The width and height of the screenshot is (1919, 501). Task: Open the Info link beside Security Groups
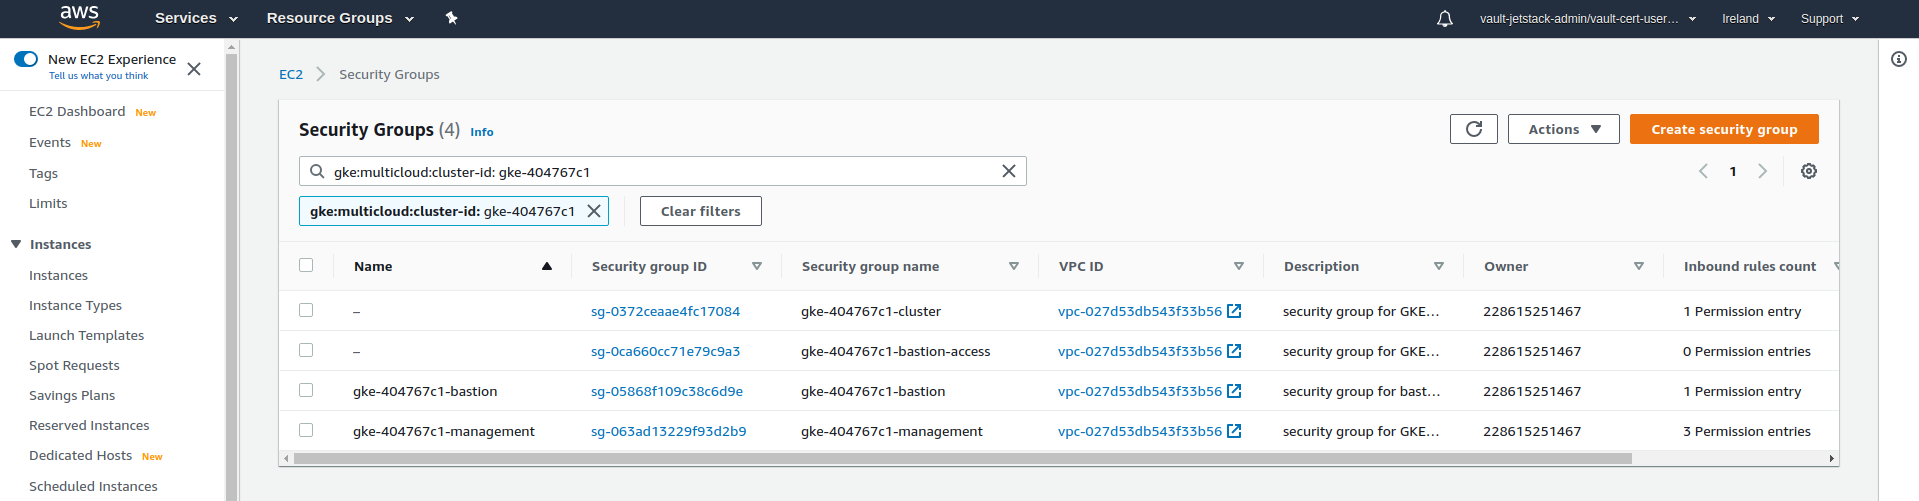[x=482, y=132]
